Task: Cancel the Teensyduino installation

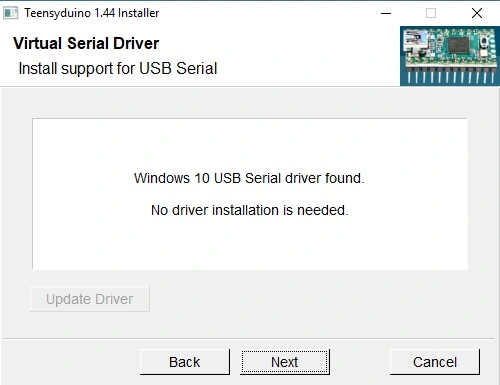Action: pos(435,362)
